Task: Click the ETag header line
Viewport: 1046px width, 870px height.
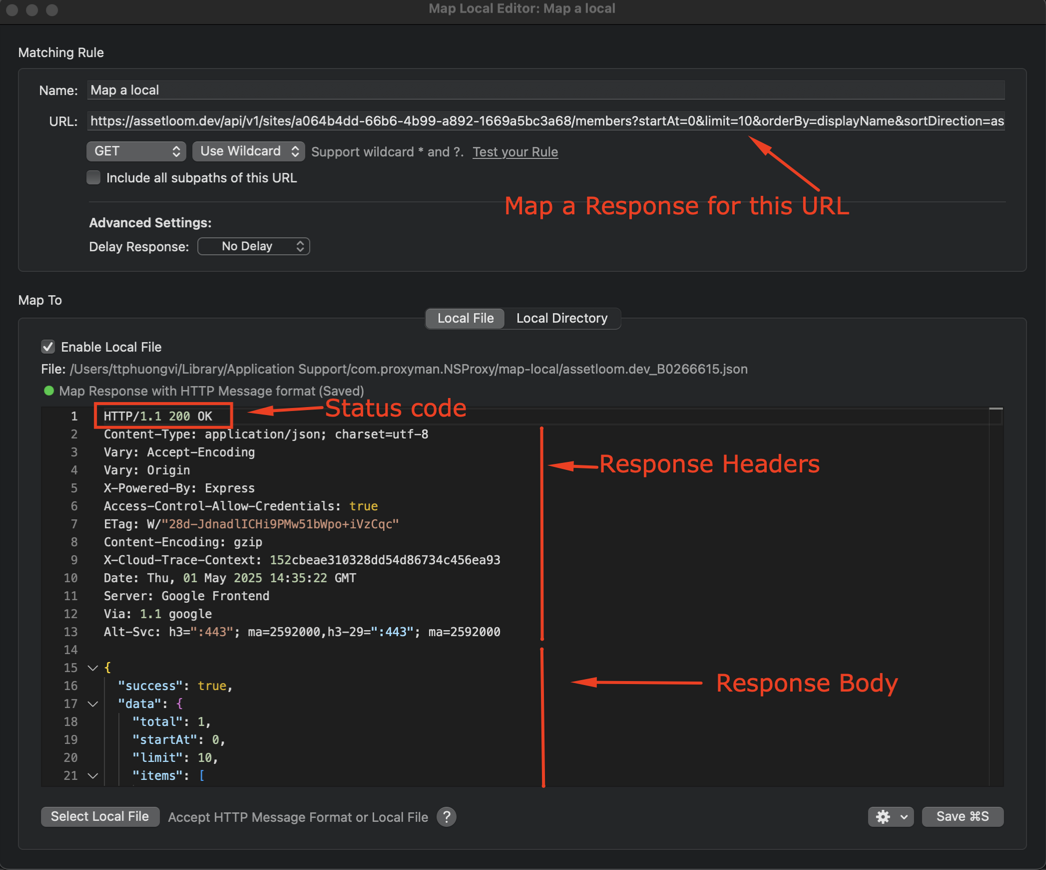Action: [251, 524]
